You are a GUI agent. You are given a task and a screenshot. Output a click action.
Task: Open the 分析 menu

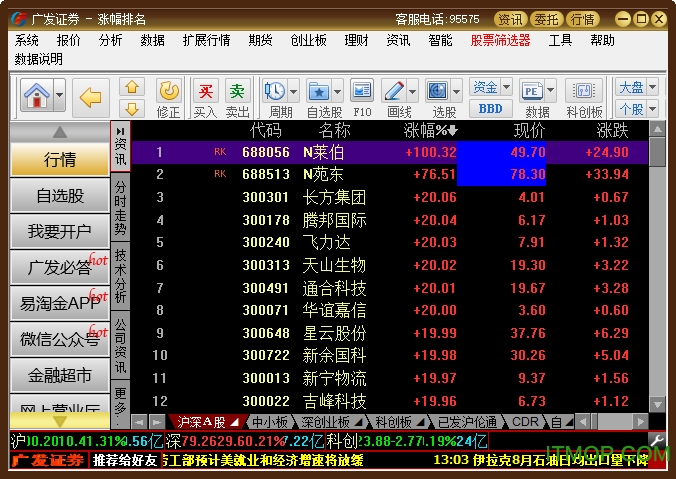tap(110, 40)
